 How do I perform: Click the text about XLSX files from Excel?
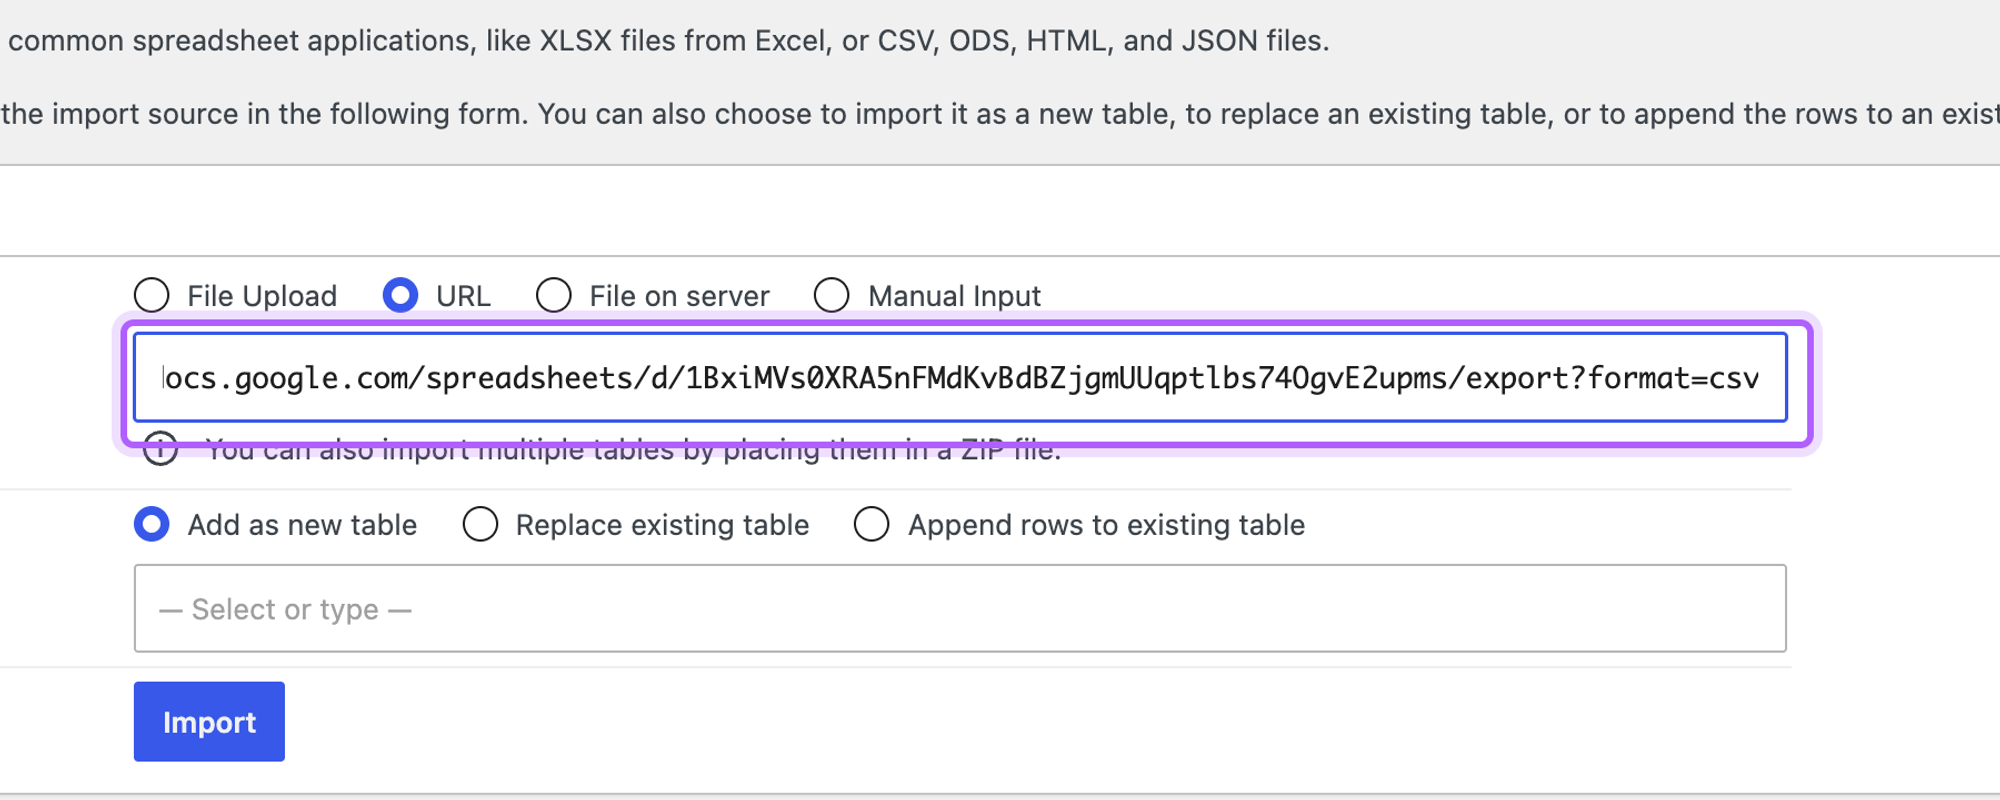point(669,41)
